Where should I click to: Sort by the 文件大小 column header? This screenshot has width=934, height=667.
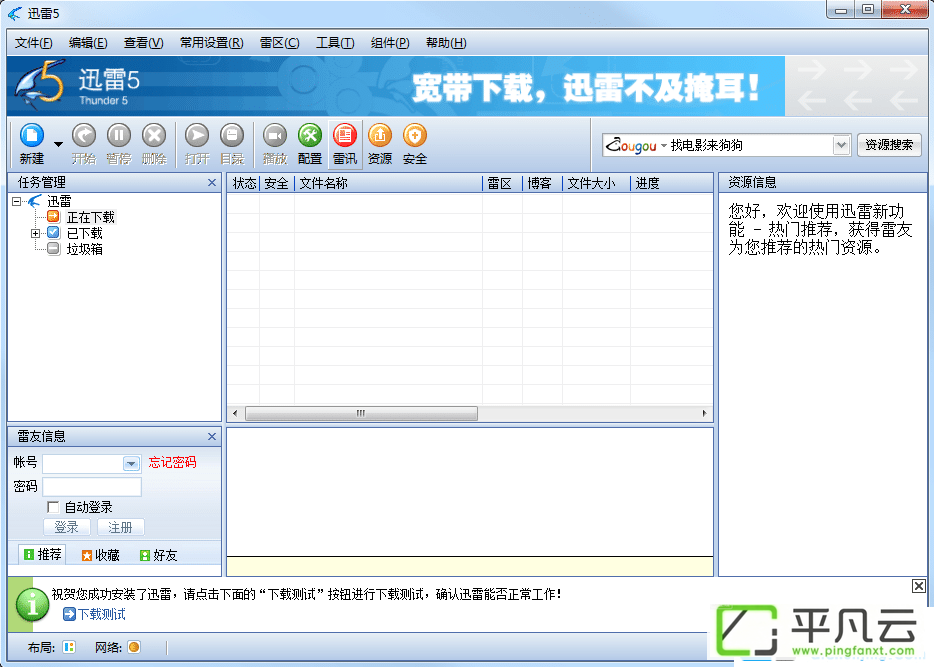coord(596,183)
